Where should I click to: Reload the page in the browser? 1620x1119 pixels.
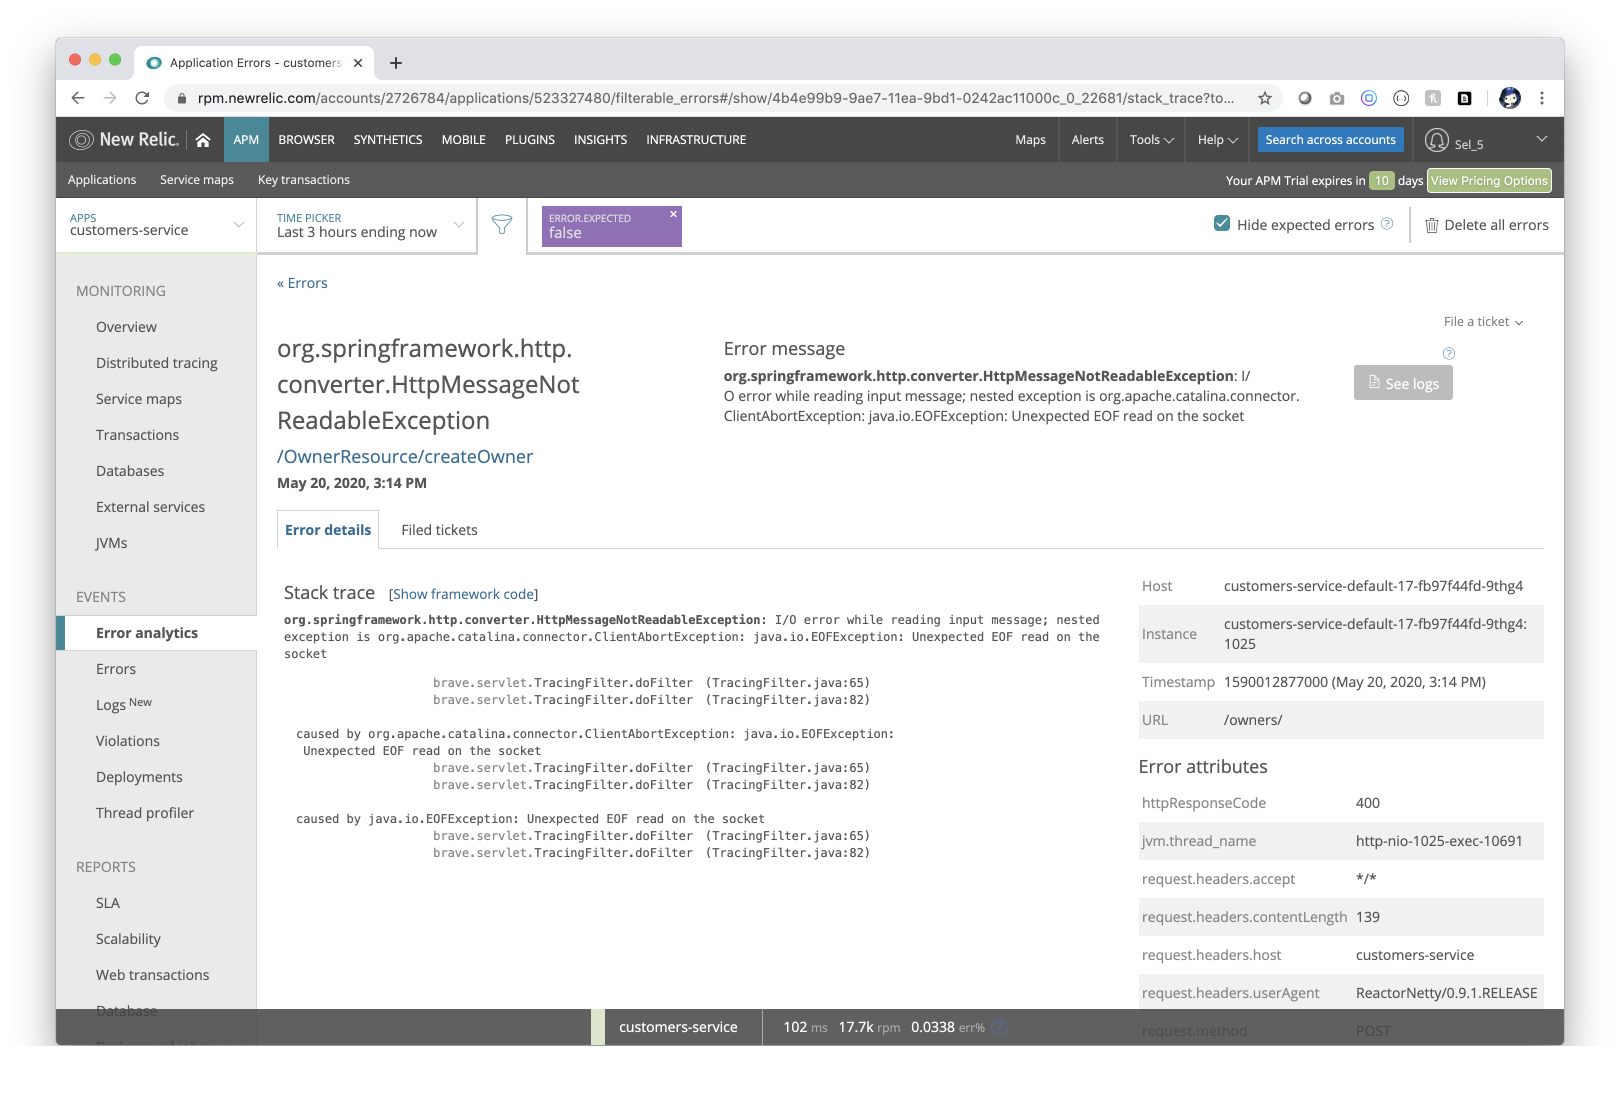coord(142,98)
